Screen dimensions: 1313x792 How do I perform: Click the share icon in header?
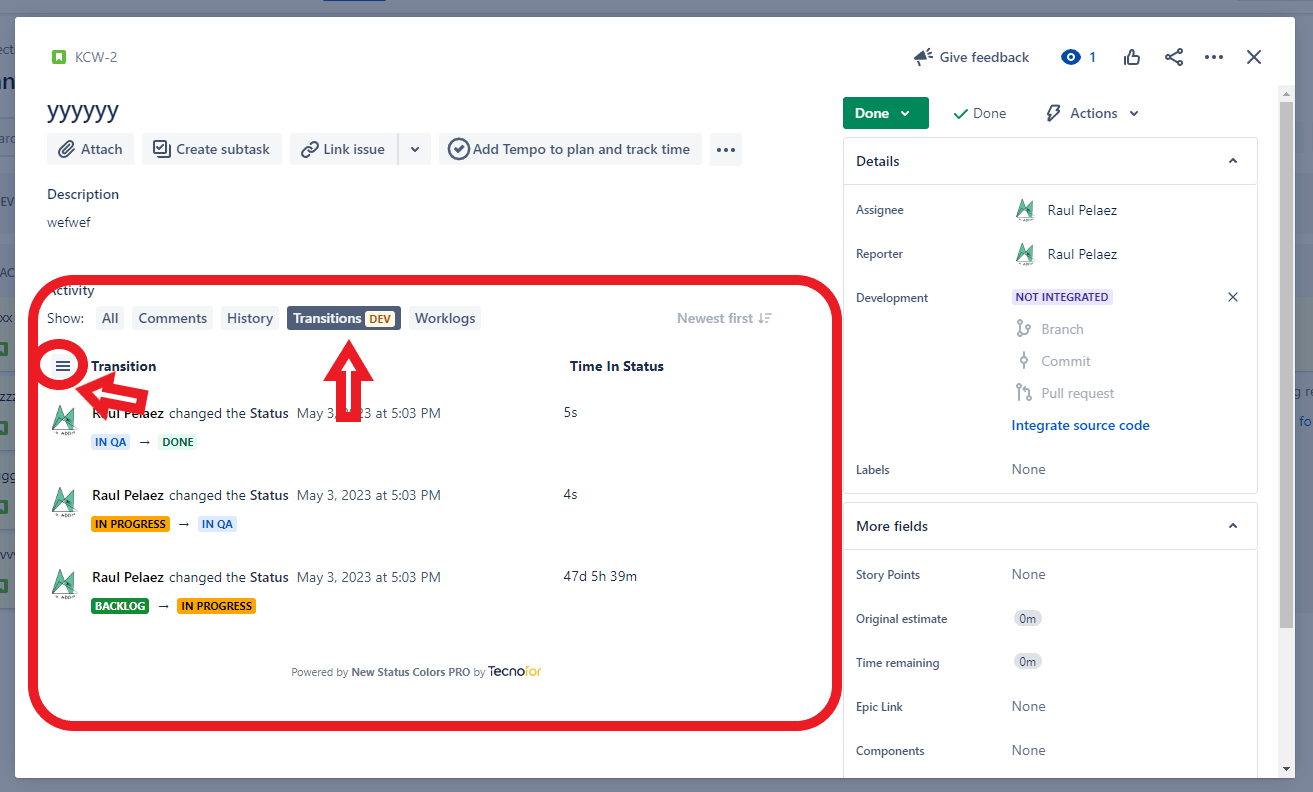coord(1174,57)
